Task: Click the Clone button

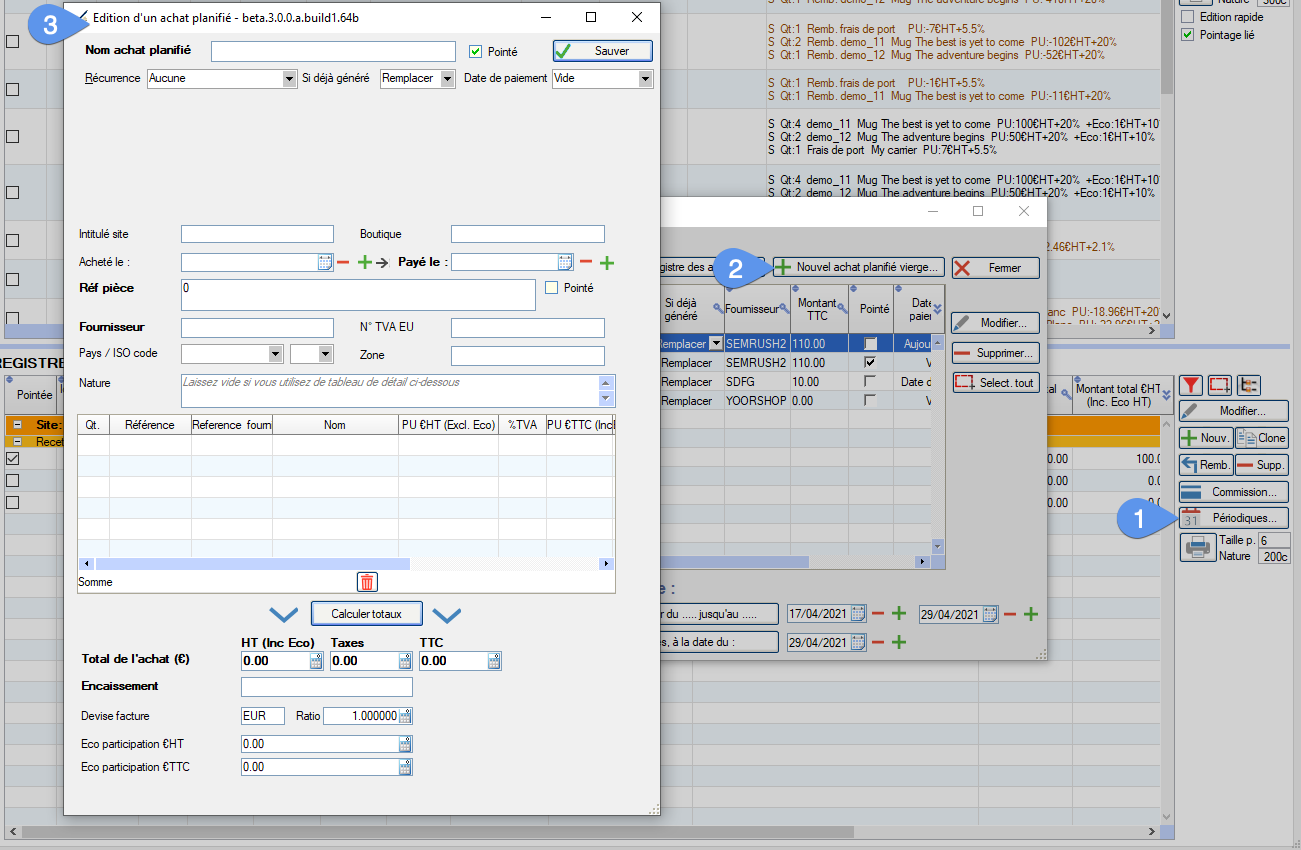Action: pyautogui.click(x=1262, y=438)
